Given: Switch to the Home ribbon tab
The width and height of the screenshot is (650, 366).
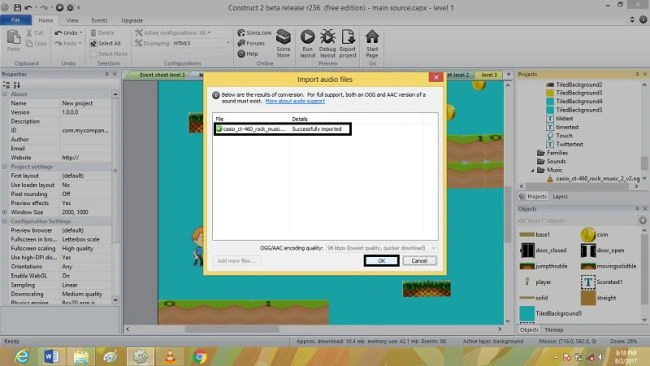Looking at the screenshot, I should point(46,20).
